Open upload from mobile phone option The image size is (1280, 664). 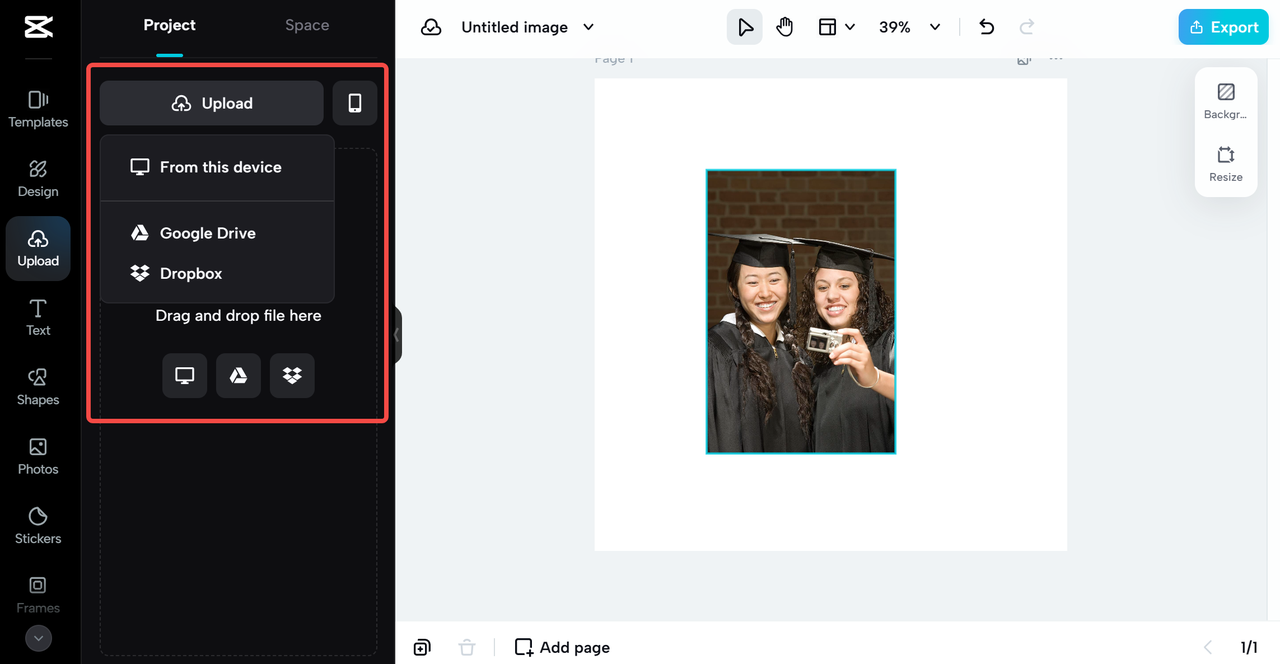355,102
